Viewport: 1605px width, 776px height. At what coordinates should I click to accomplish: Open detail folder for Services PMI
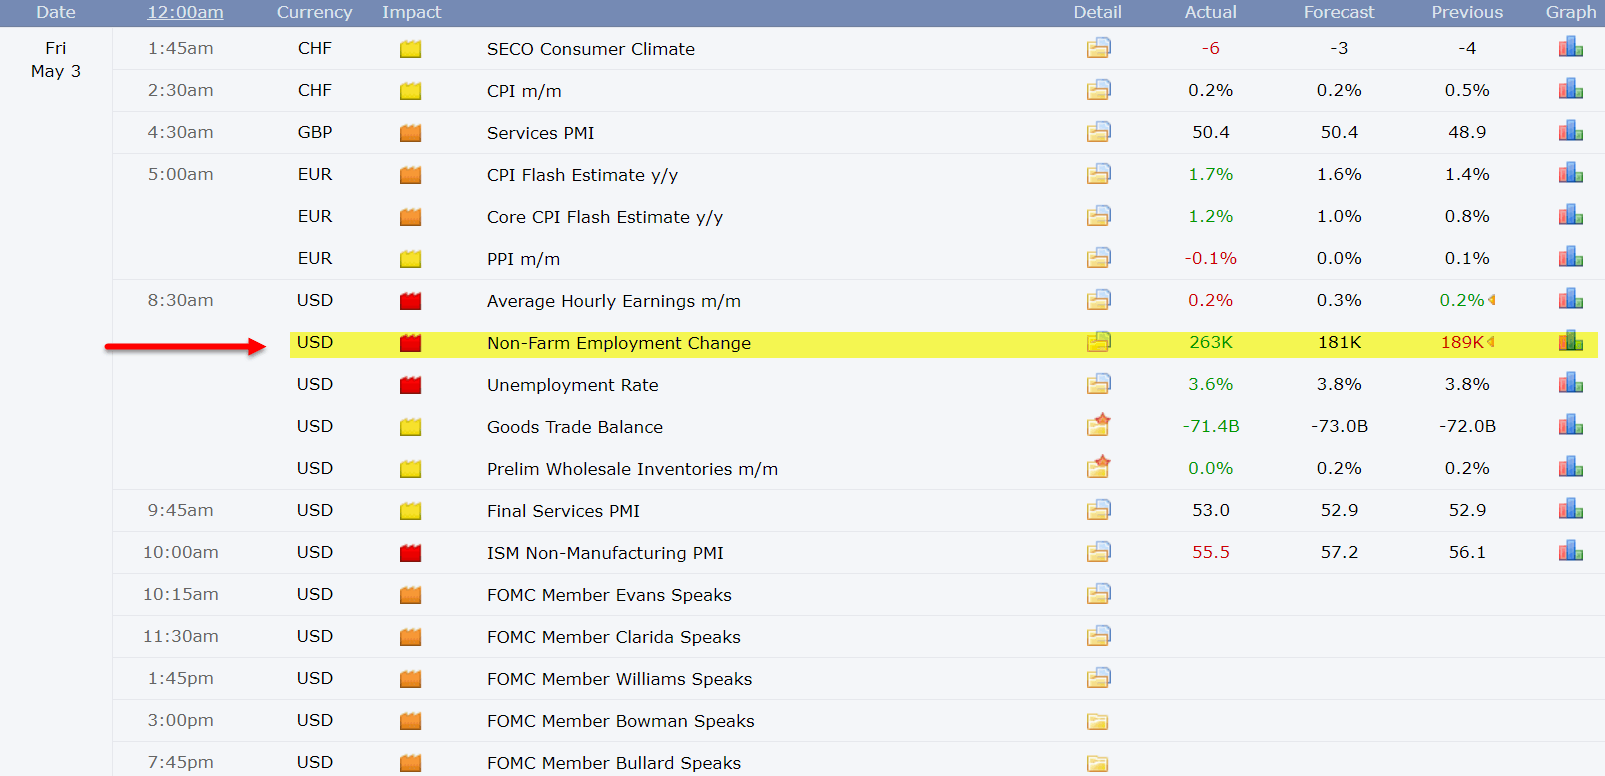tap(1098, 132)
